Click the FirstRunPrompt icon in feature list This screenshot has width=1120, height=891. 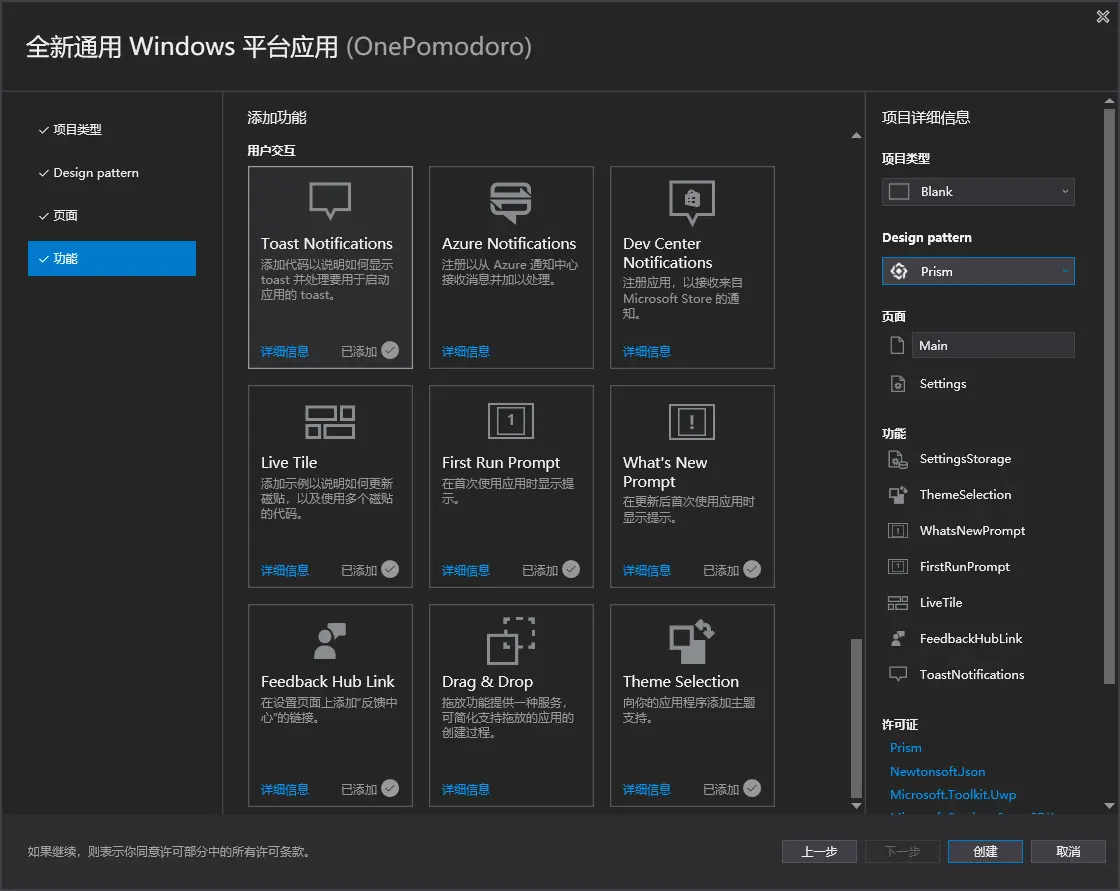point(898,567)
